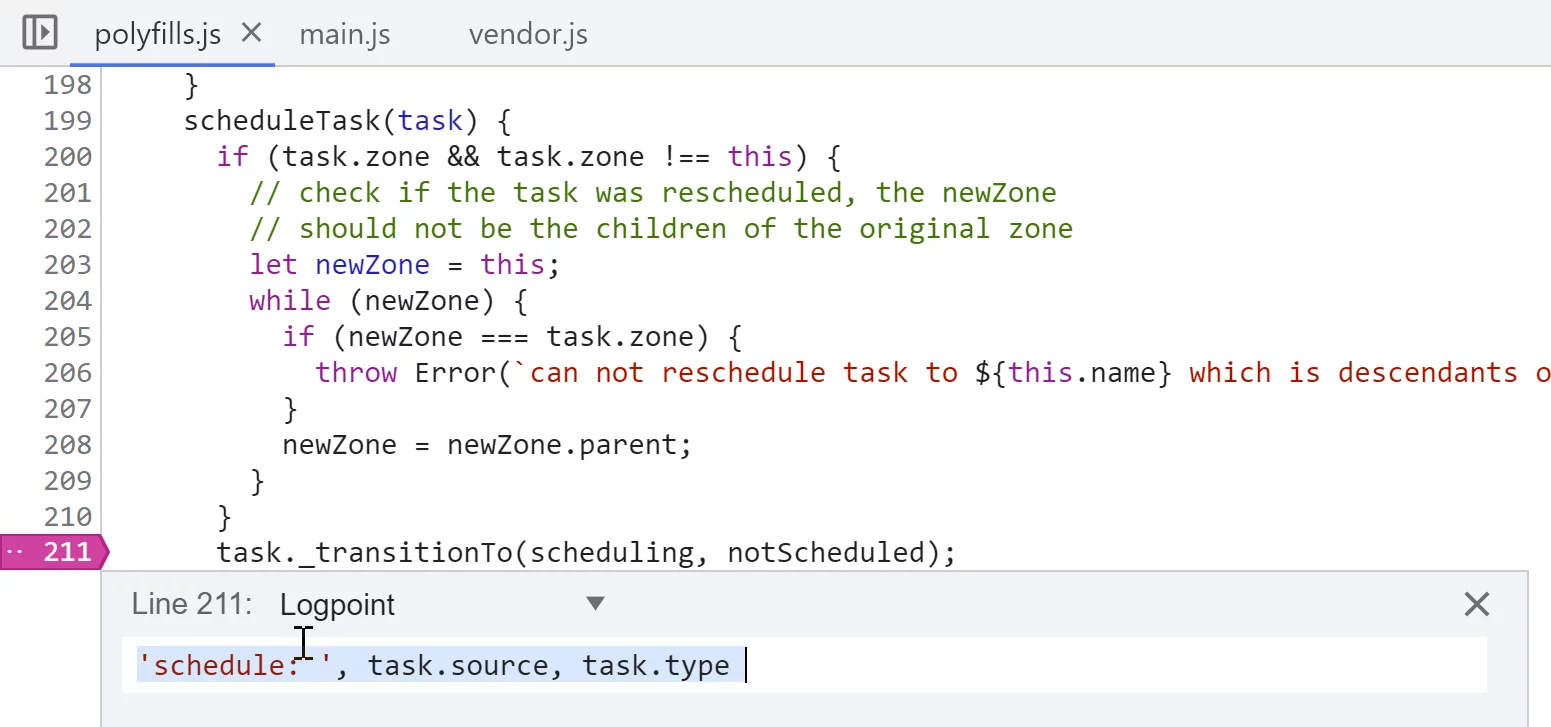Switch to the main.js tab
The width and height of the screenshot is (1551, 727).
coord(345,34)
